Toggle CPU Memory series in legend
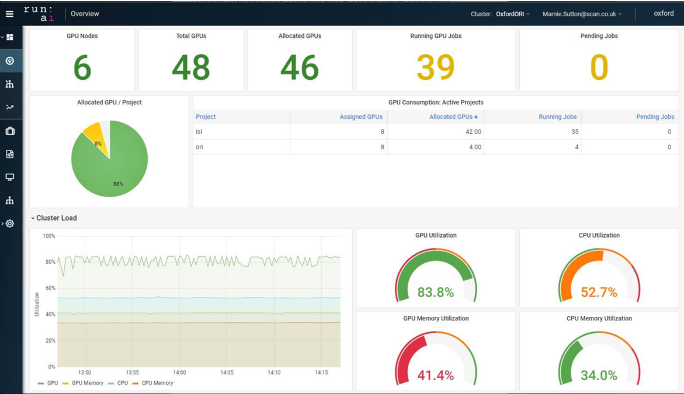 [x=153, y=383]
